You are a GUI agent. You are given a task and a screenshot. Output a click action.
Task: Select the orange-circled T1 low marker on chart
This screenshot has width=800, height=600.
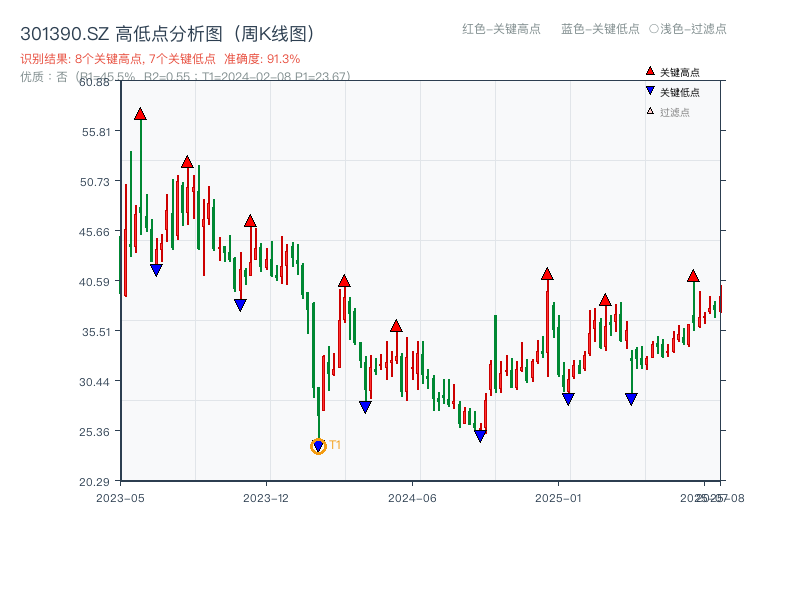[x=318, y=446]
